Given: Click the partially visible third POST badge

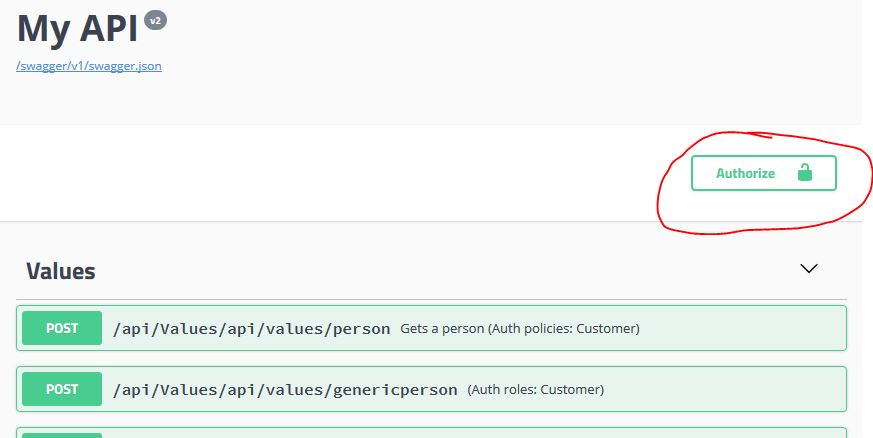Looking at the screenshot, I should (62, 434).
